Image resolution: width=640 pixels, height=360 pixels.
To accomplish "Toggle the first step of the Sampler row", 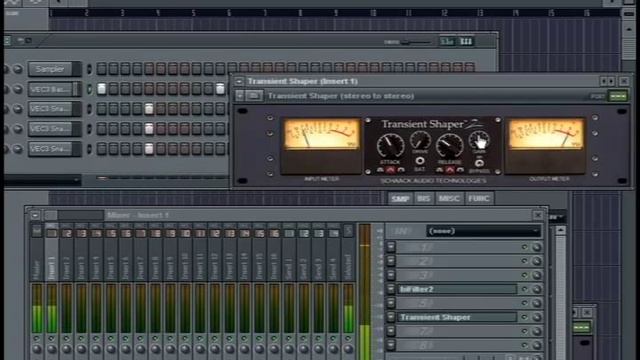I will coord(101,69).
